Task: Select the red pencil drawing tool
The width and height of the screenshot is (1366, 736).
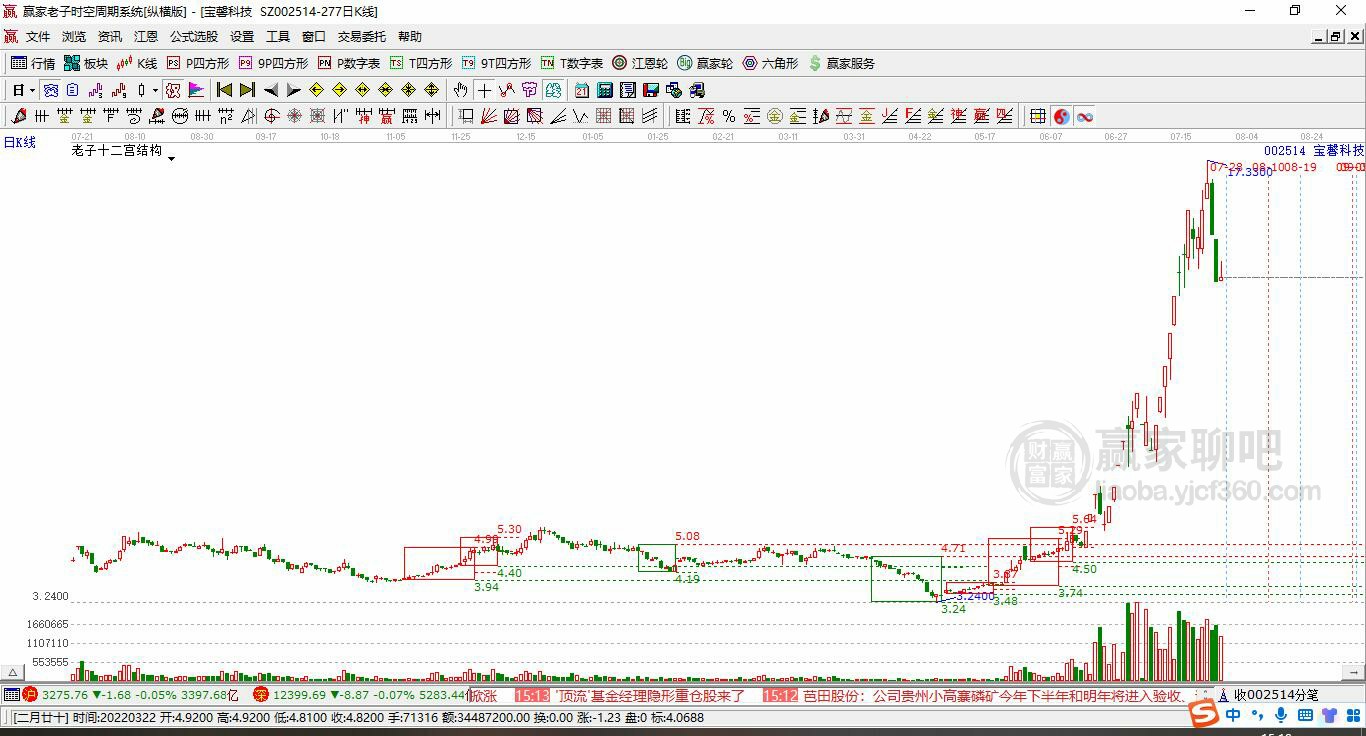Action: pyautogui.click(x=19, y=116)
